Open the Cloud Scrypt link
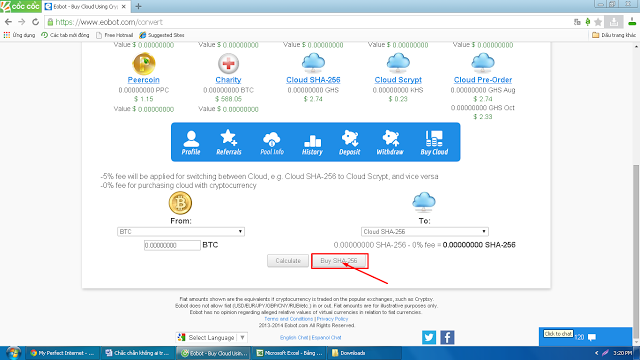The height and width of the screenshot is (360, 640). pos(398,80)
